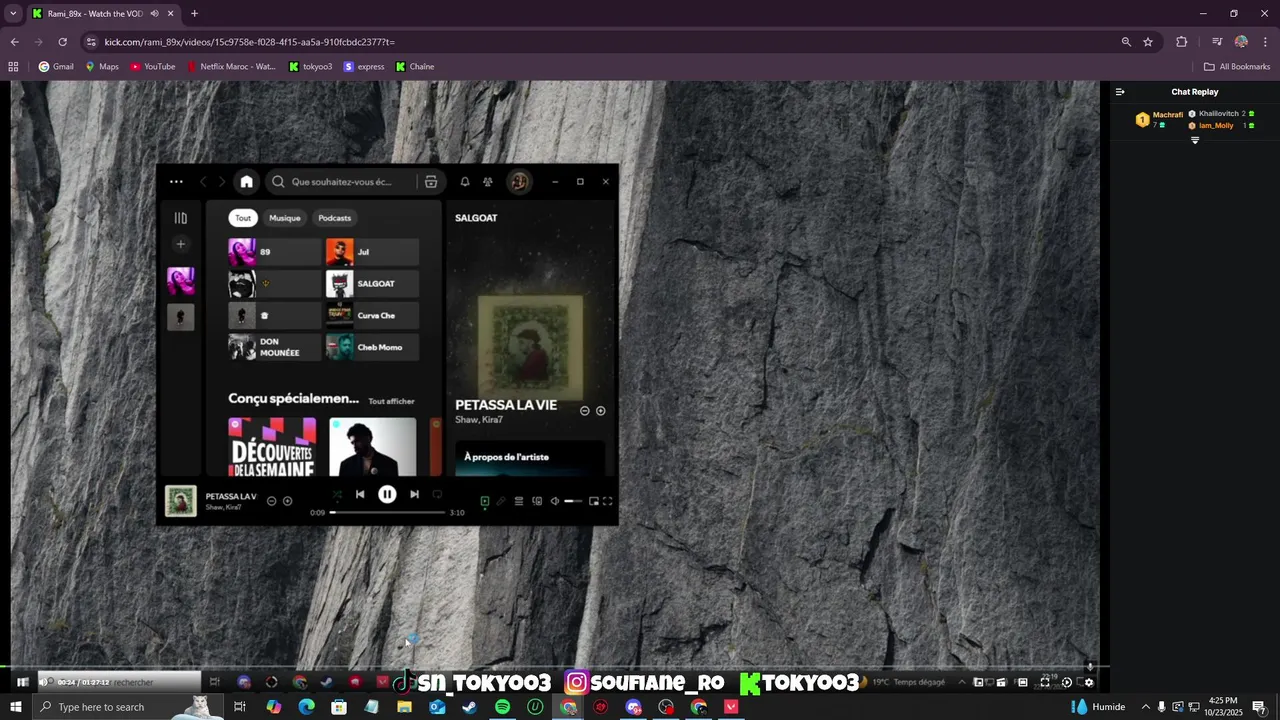Open Spotify profile avatar menu
Viewport: 1280px width, 720px height.
point(519,182)
